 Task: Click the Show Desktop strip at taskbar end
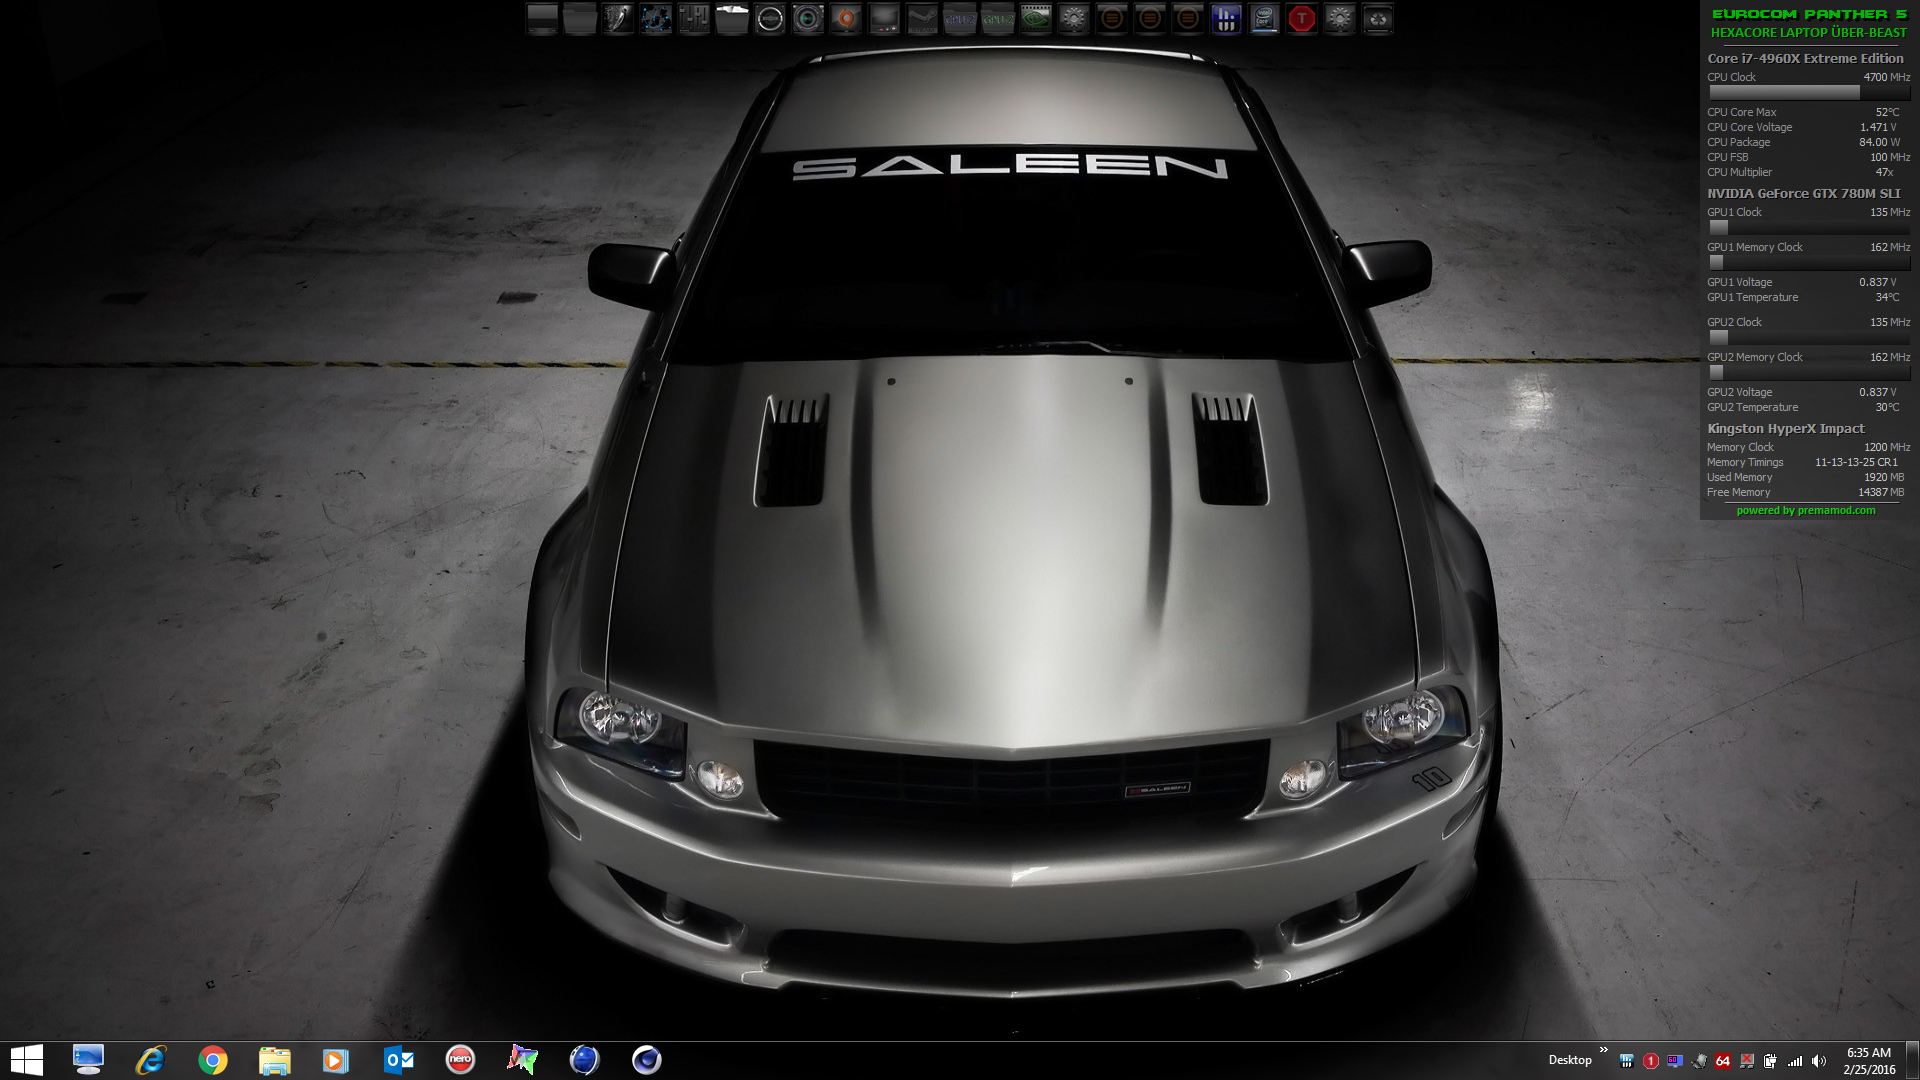pyautogui.click(x=1912, y=1060)
